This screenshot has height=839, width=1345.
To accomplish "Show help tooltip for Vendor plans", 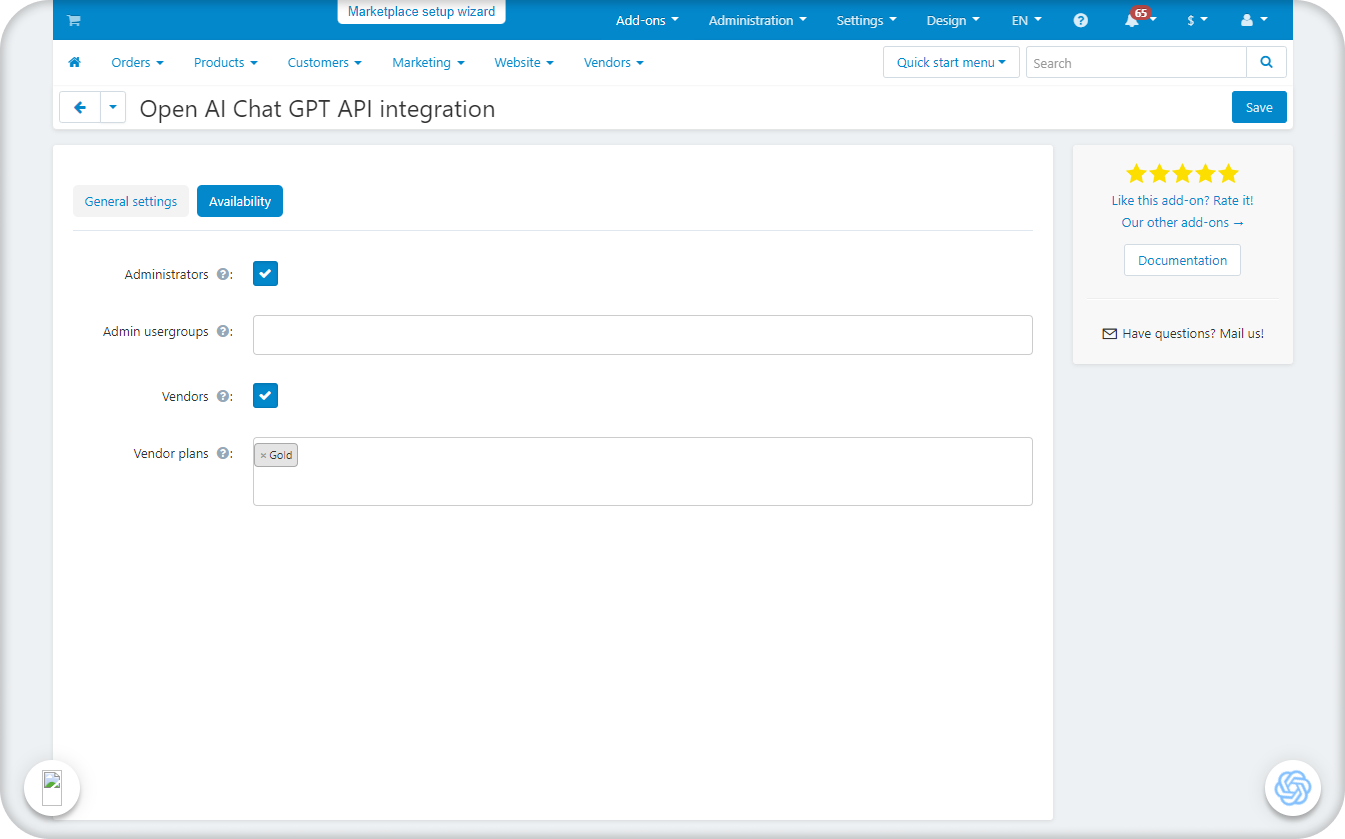I will [x=223, y=453].
